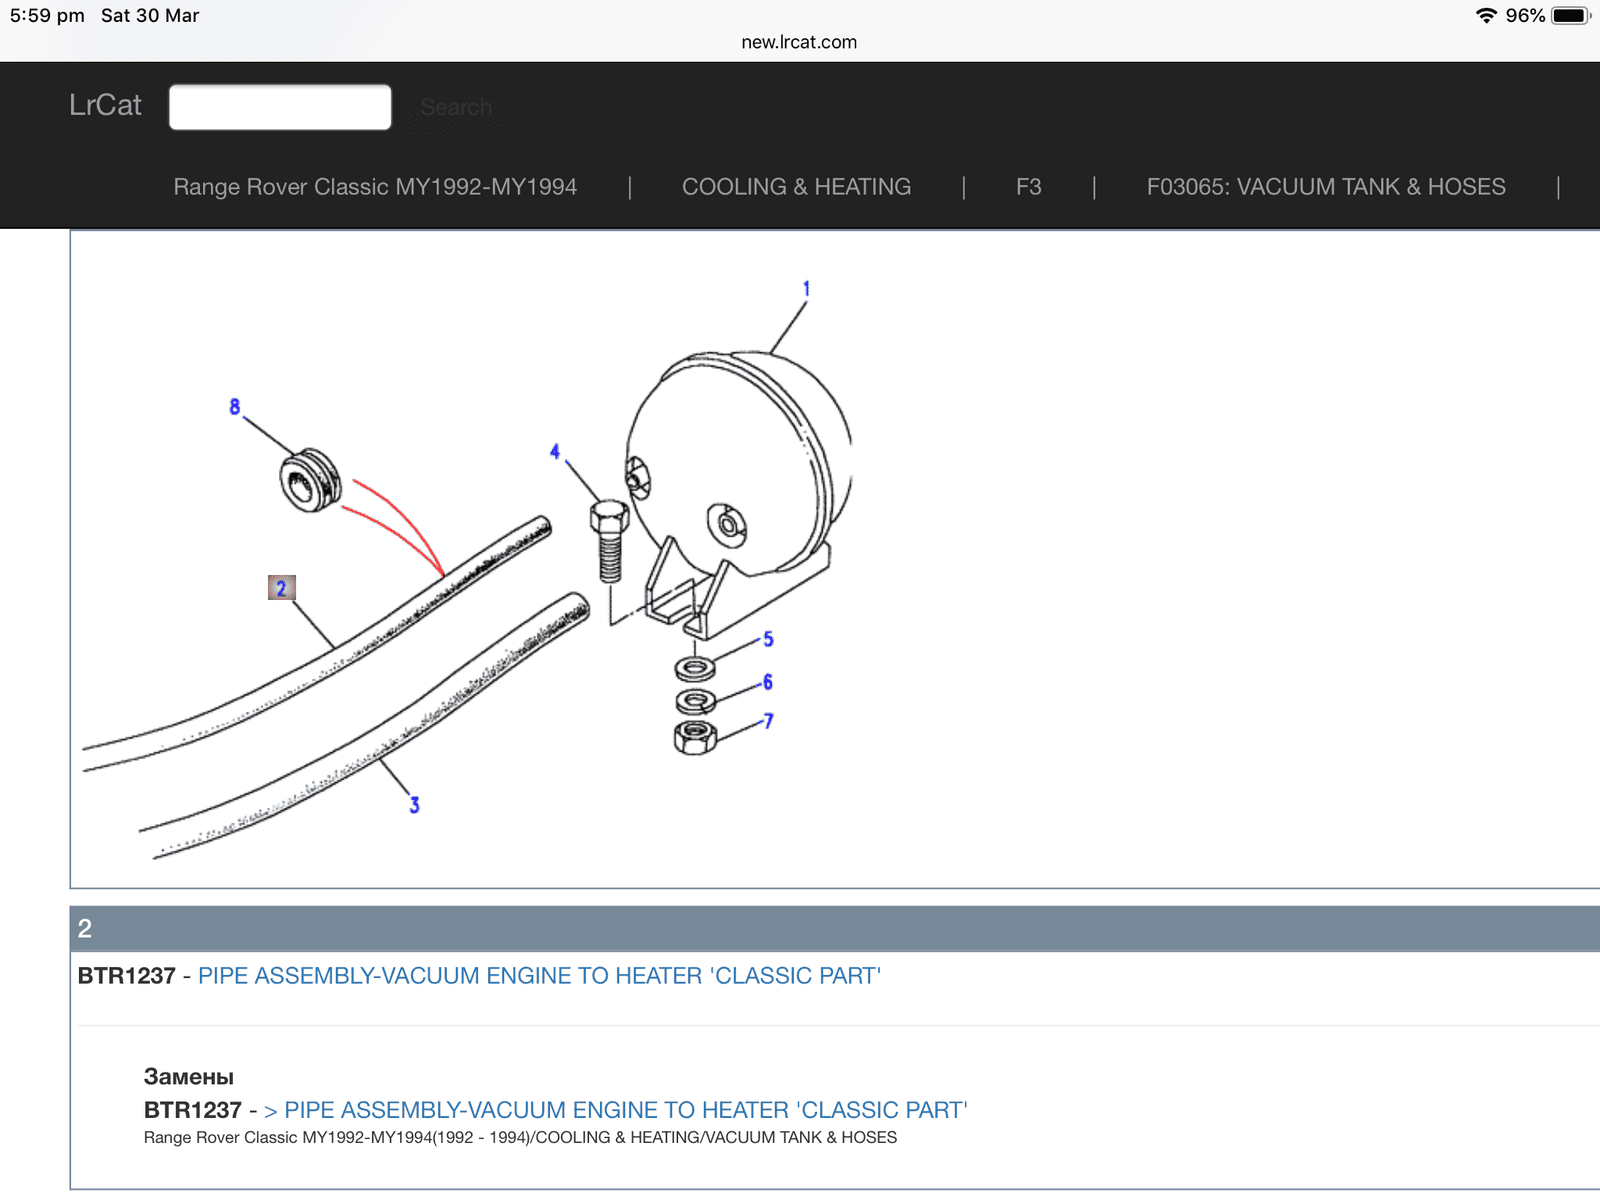Click the hex bolt drawing
Image resolution: width=1600 pixels, height=1200 pixels.
[609, 540]
